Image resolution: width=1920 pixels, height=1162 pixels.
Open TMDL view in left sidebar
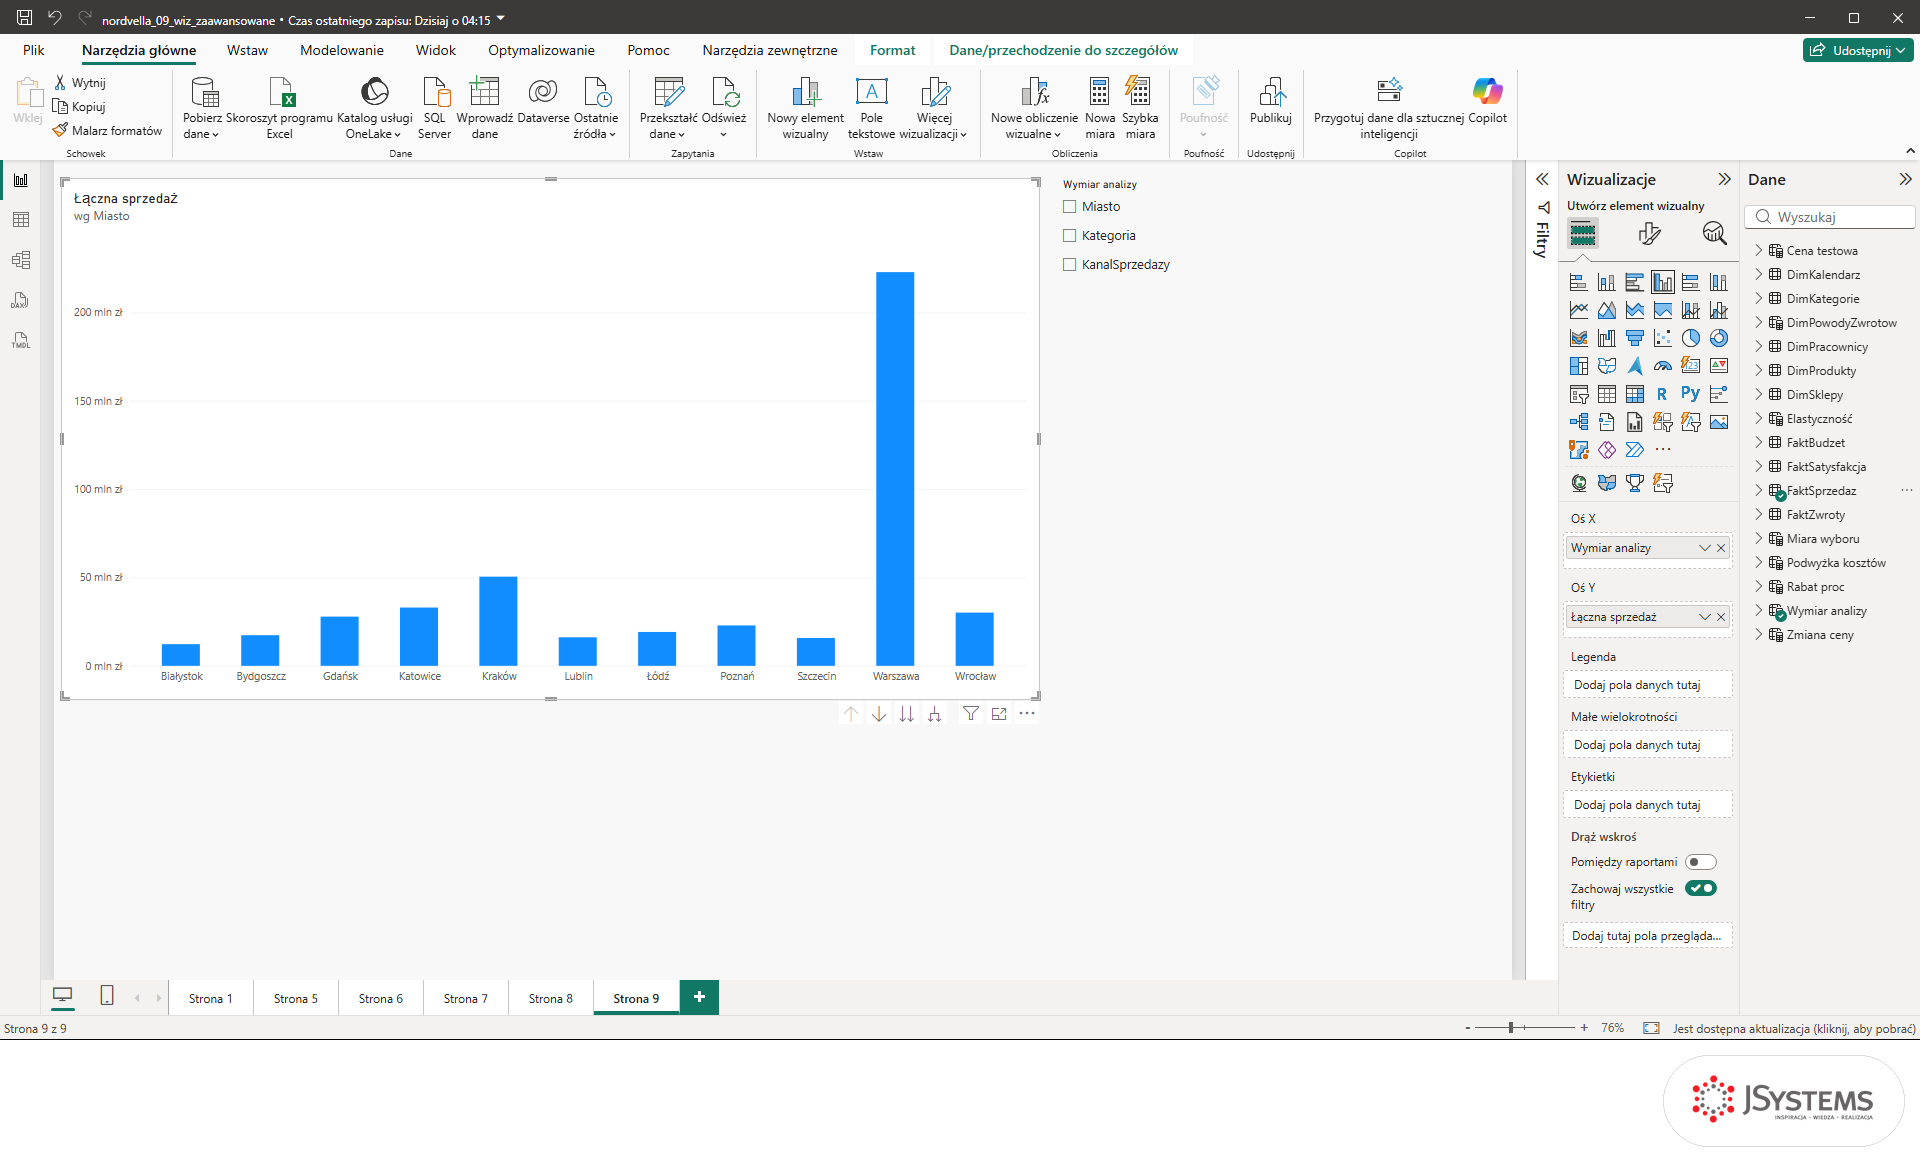click(21, 340)
